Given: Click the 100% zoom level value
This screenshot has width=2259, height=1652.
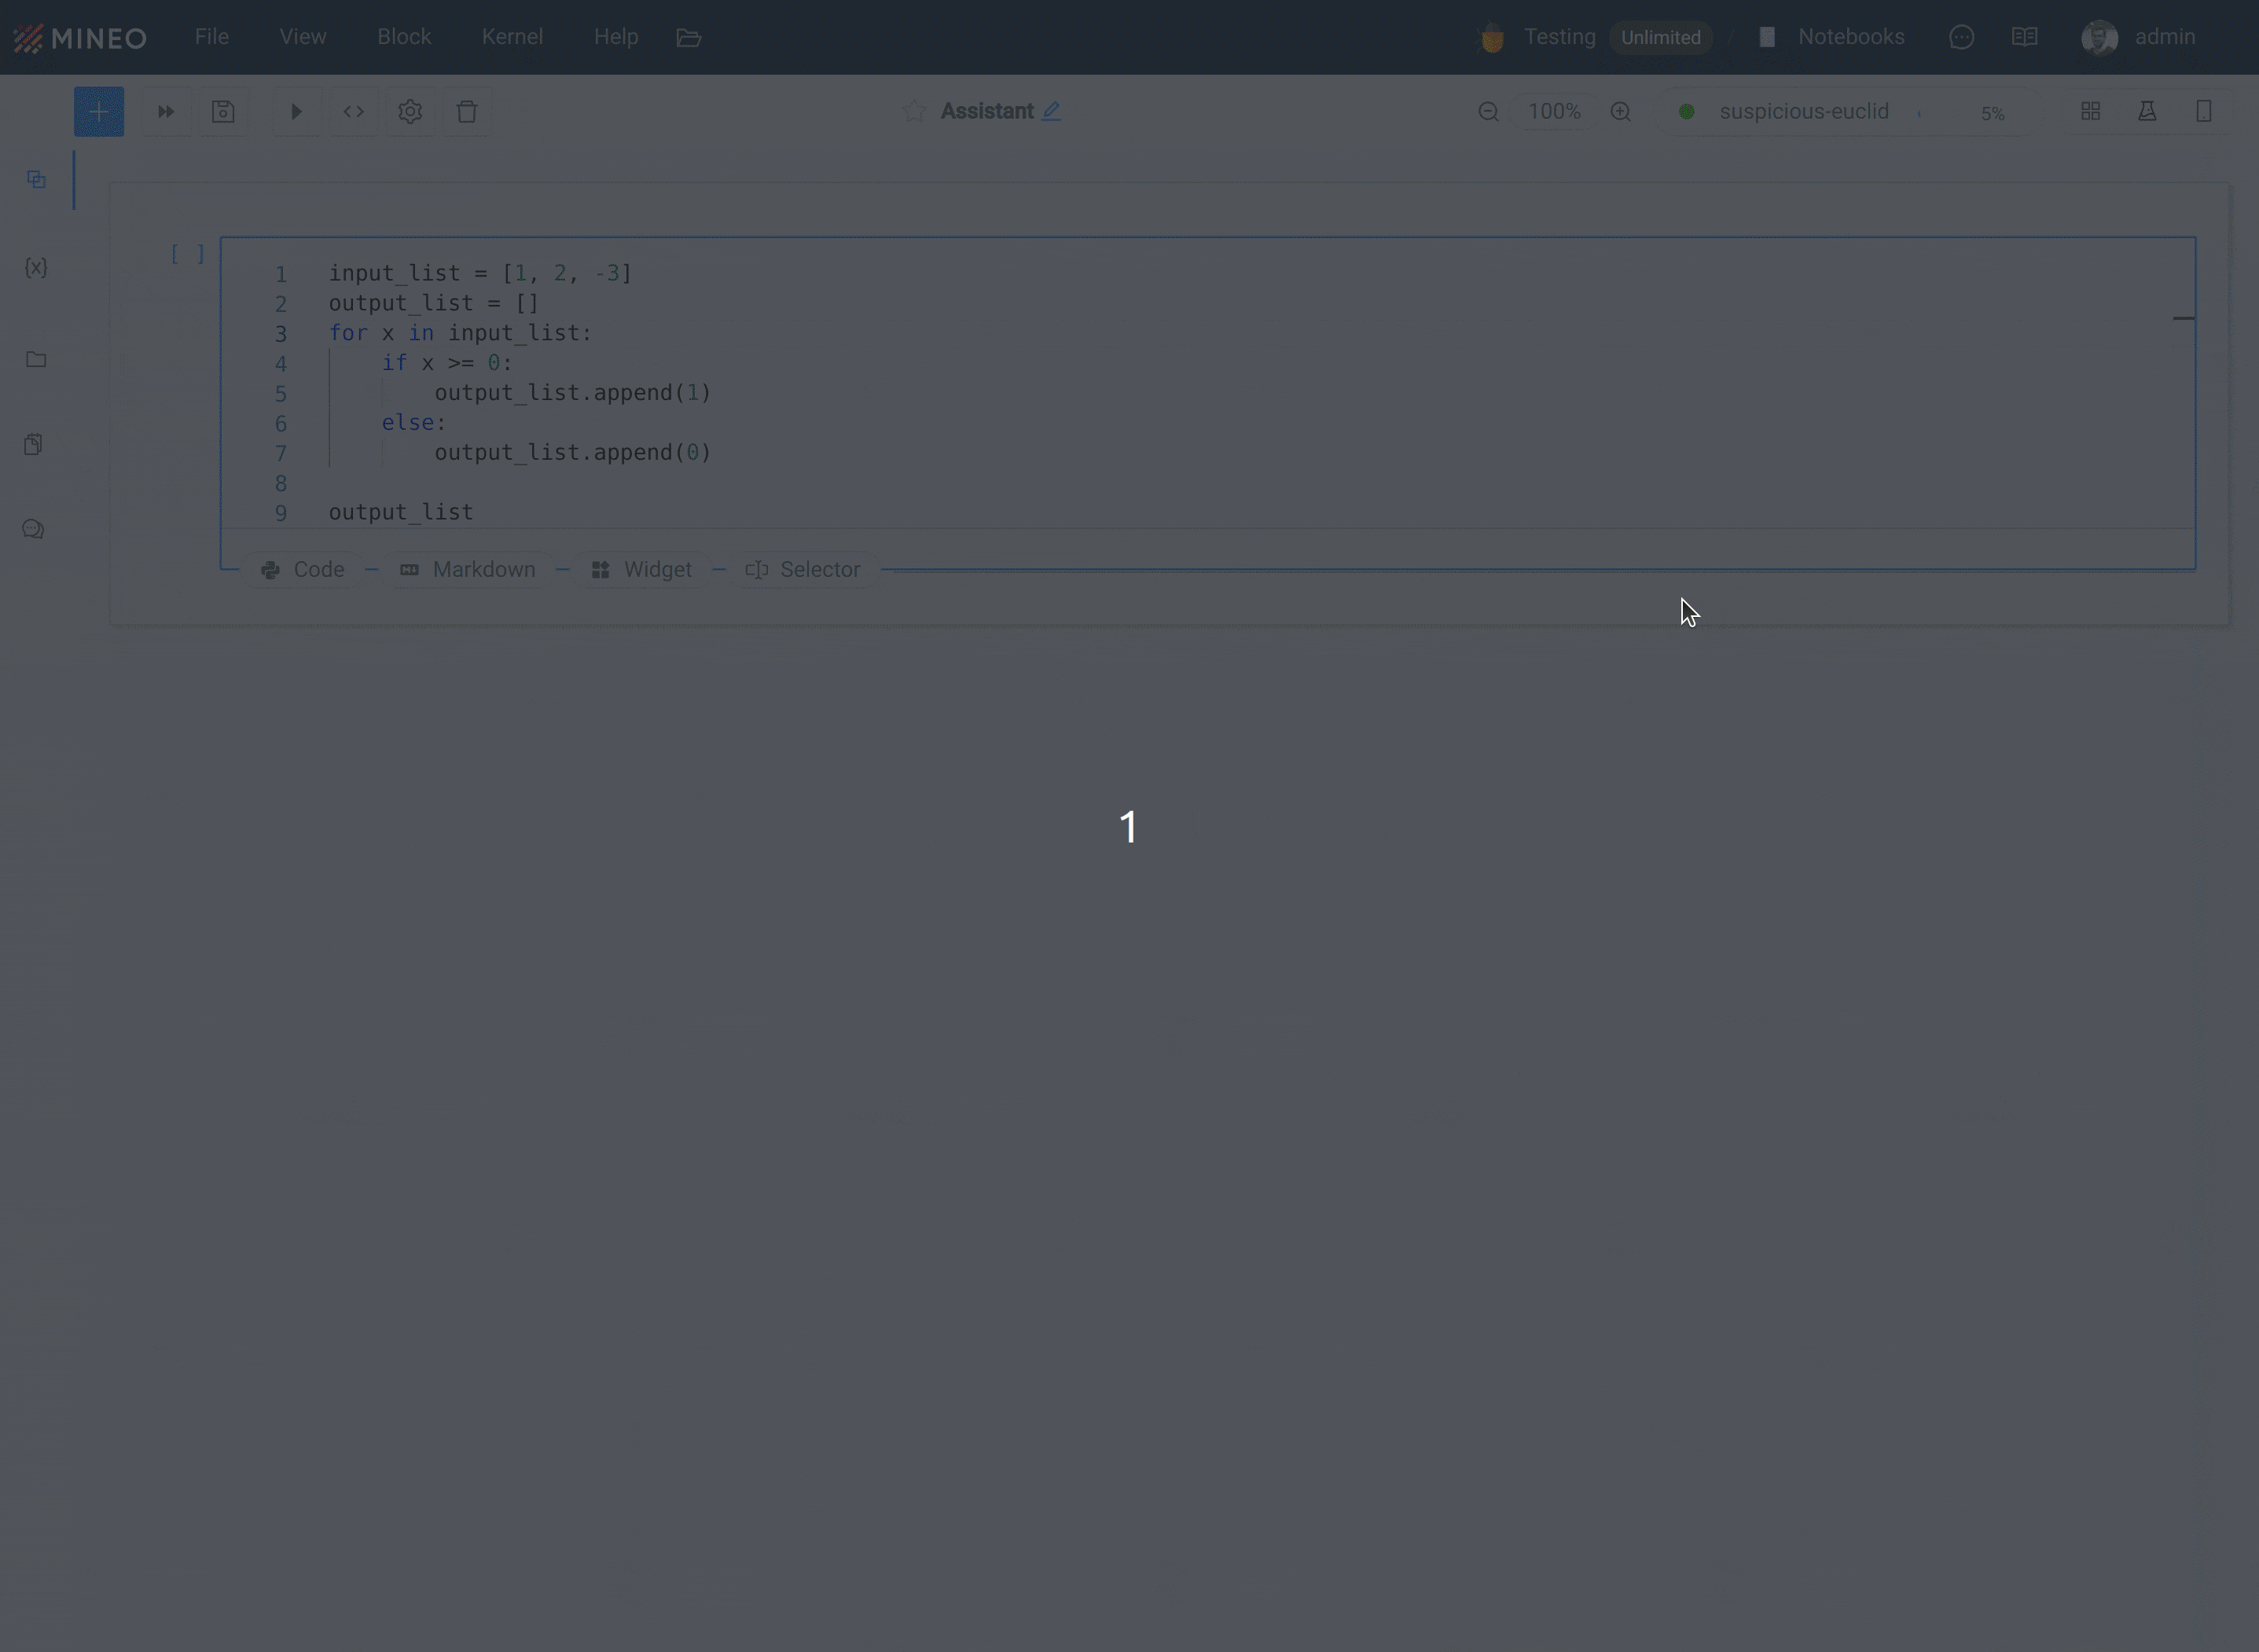Looking at the screenshot, I should 1554,111.
